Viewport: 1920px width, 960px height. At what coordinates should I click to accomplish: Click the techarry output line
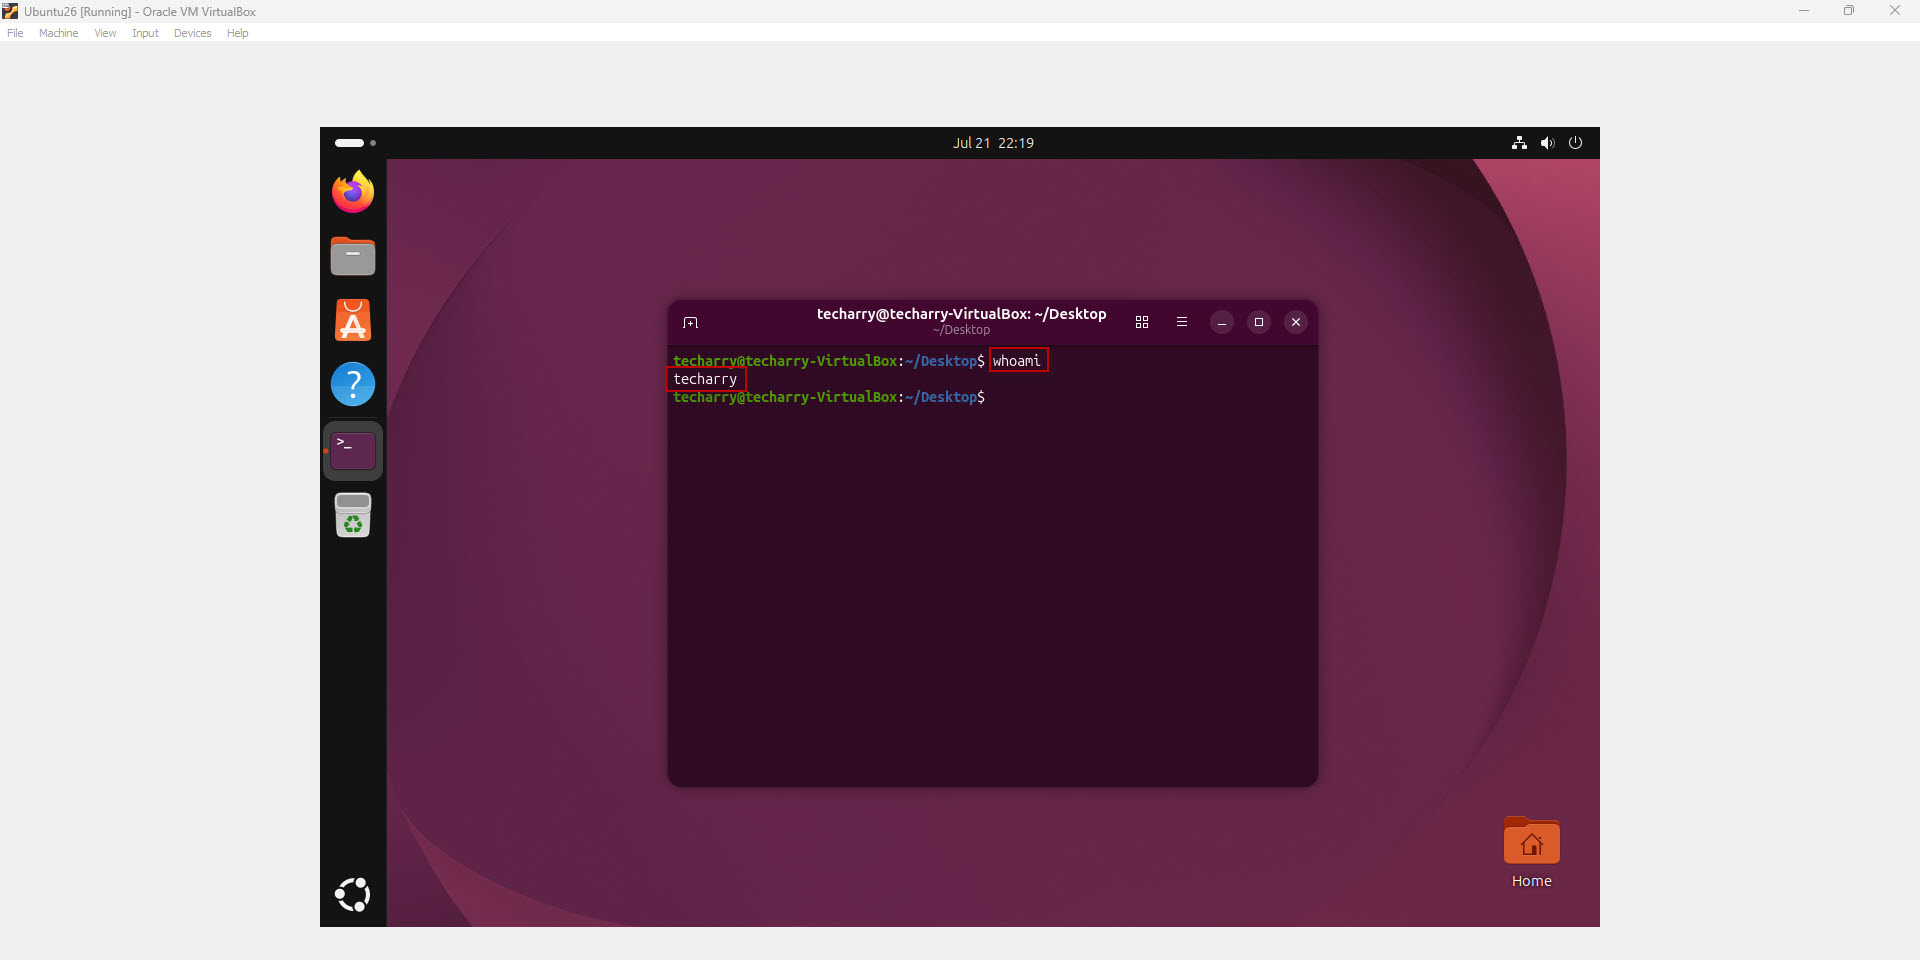click(705, 379)
